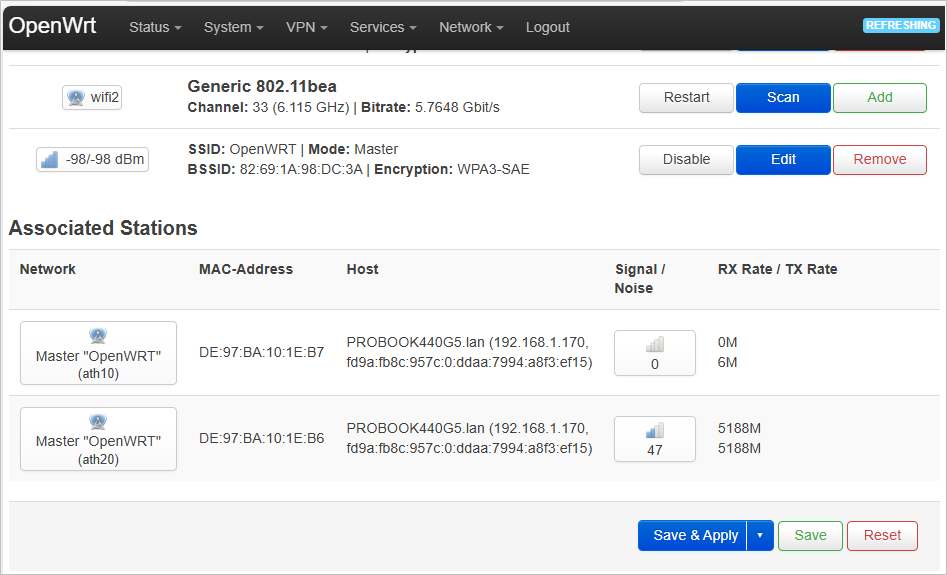The image size is (947, 575).
Task: Click the -98/-98 dBm signal strength icon
Action: (49, 159)
